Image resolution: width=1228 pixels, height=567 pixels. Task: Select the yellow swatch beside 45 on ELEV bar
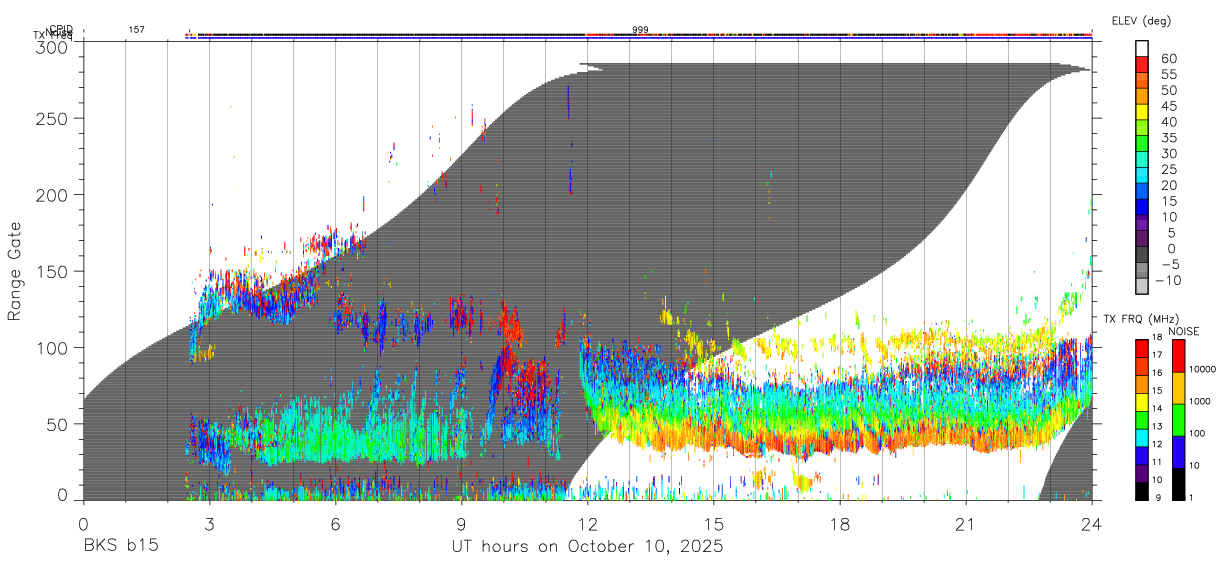(x=1142, y=111)
